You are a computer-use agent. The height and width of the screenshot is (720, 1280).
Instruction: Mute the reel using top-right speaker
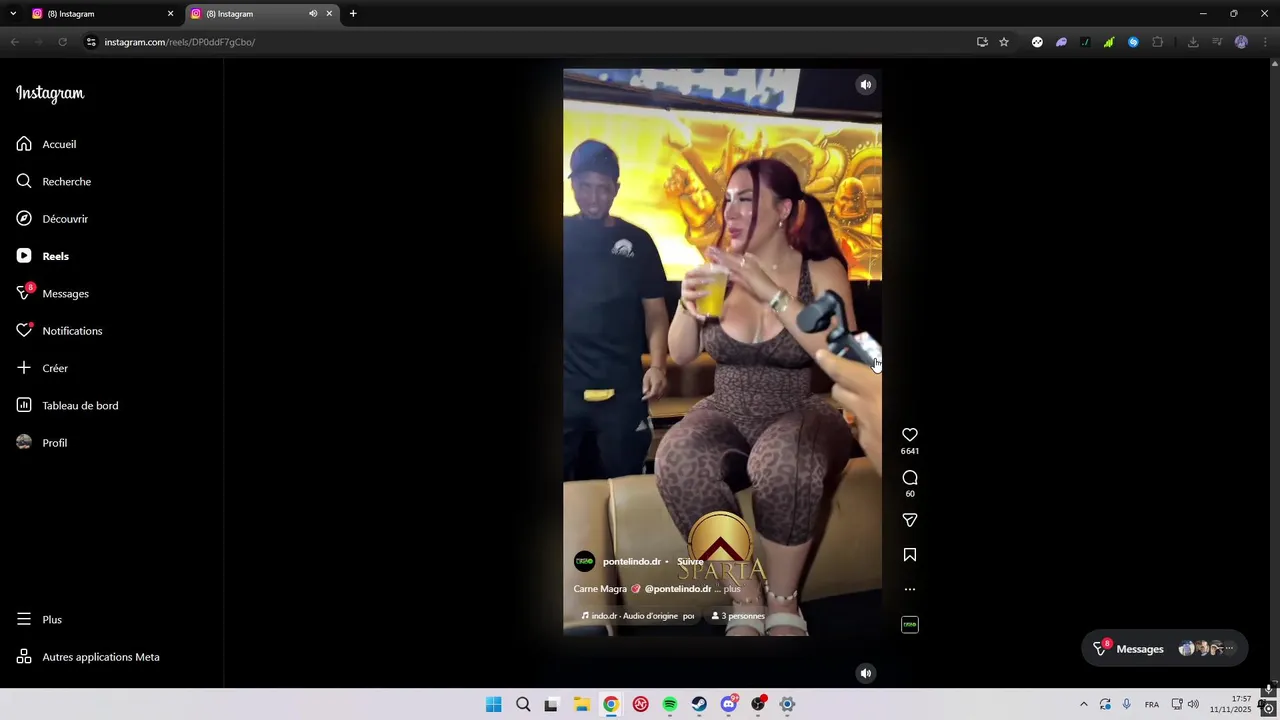tap(866, 85)
